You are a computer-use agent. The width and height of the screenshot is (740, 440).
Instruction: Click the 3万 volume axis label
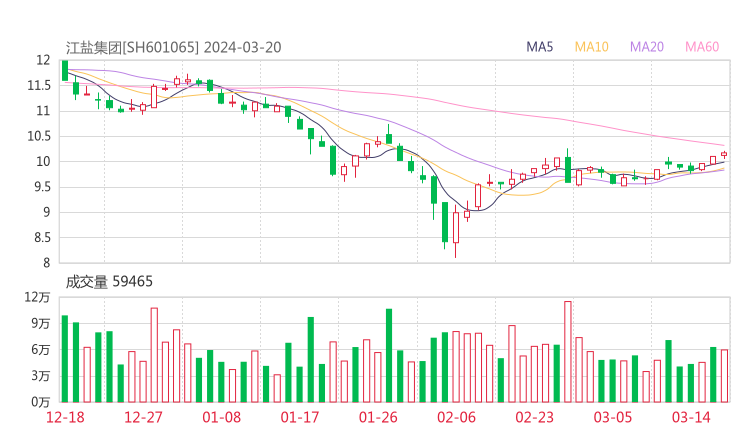(x=41, y=376)
